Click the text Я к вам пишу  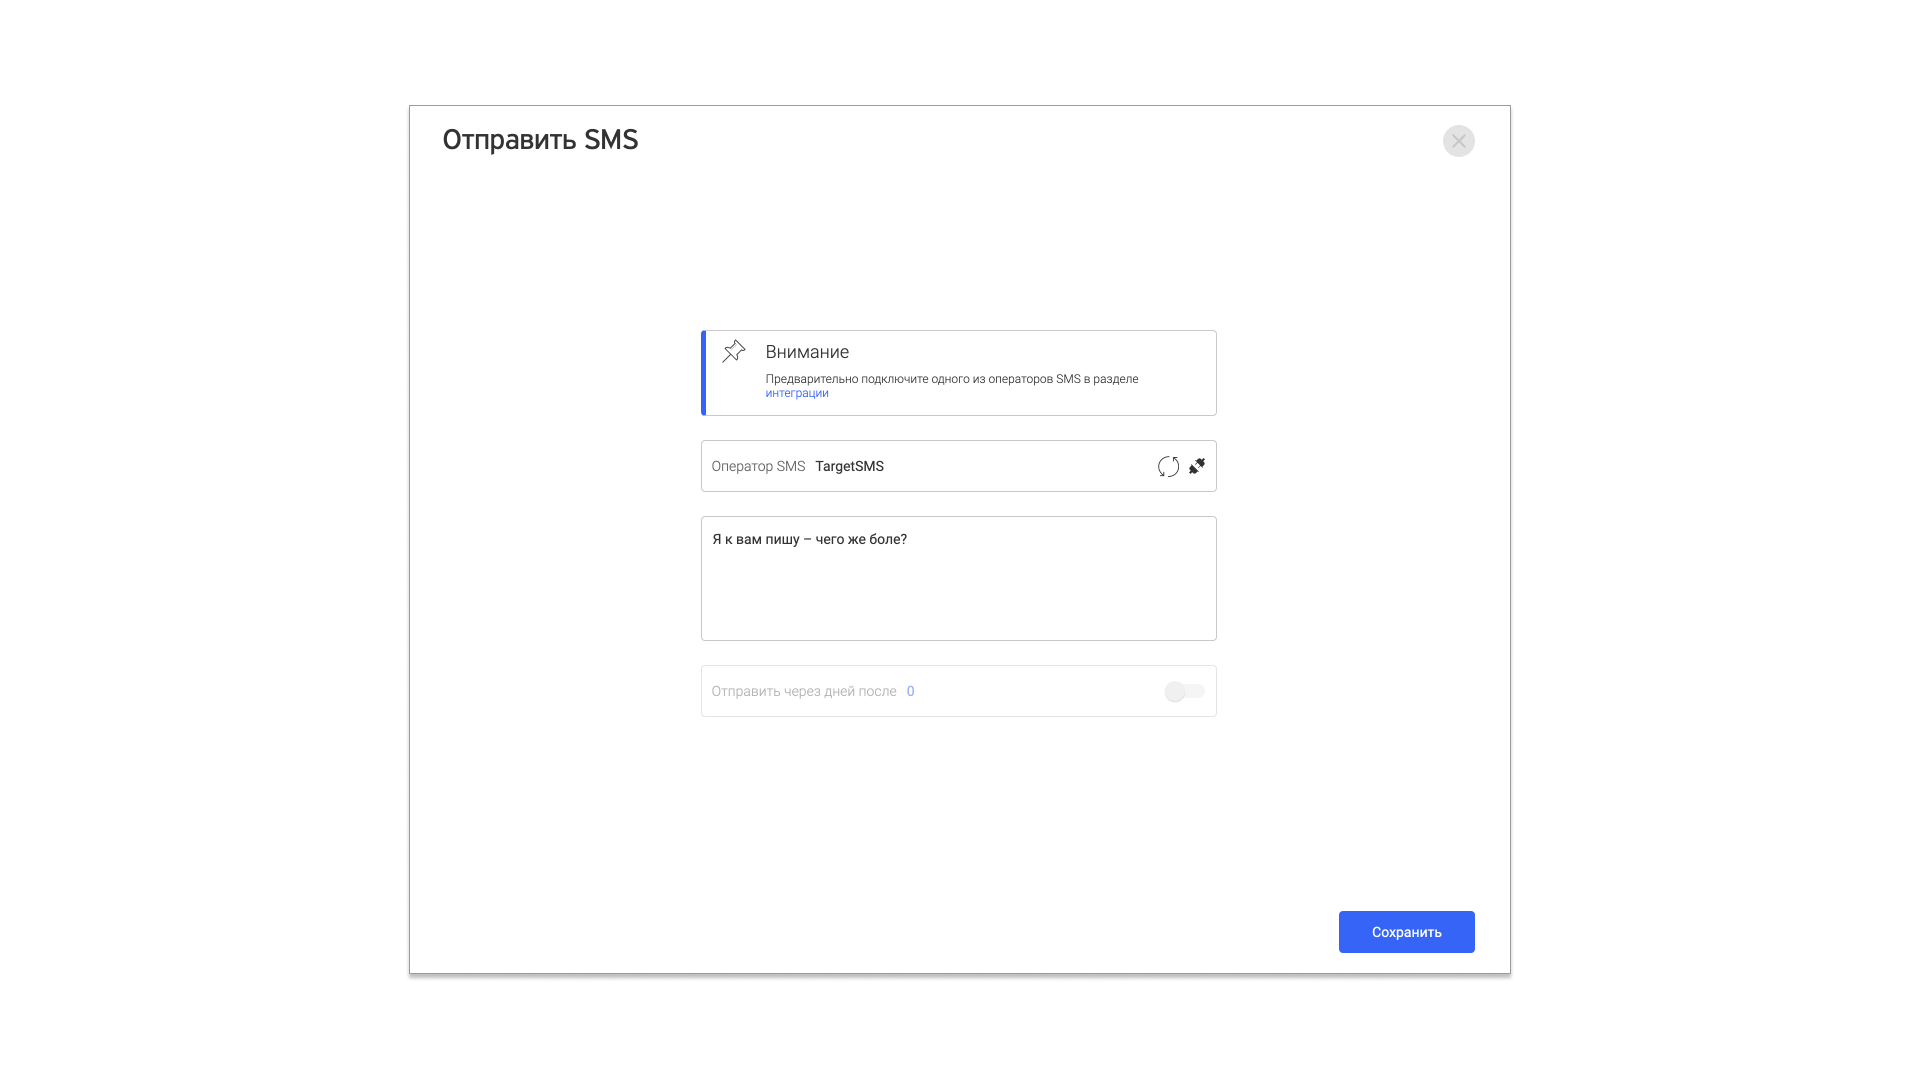(756, 539)
